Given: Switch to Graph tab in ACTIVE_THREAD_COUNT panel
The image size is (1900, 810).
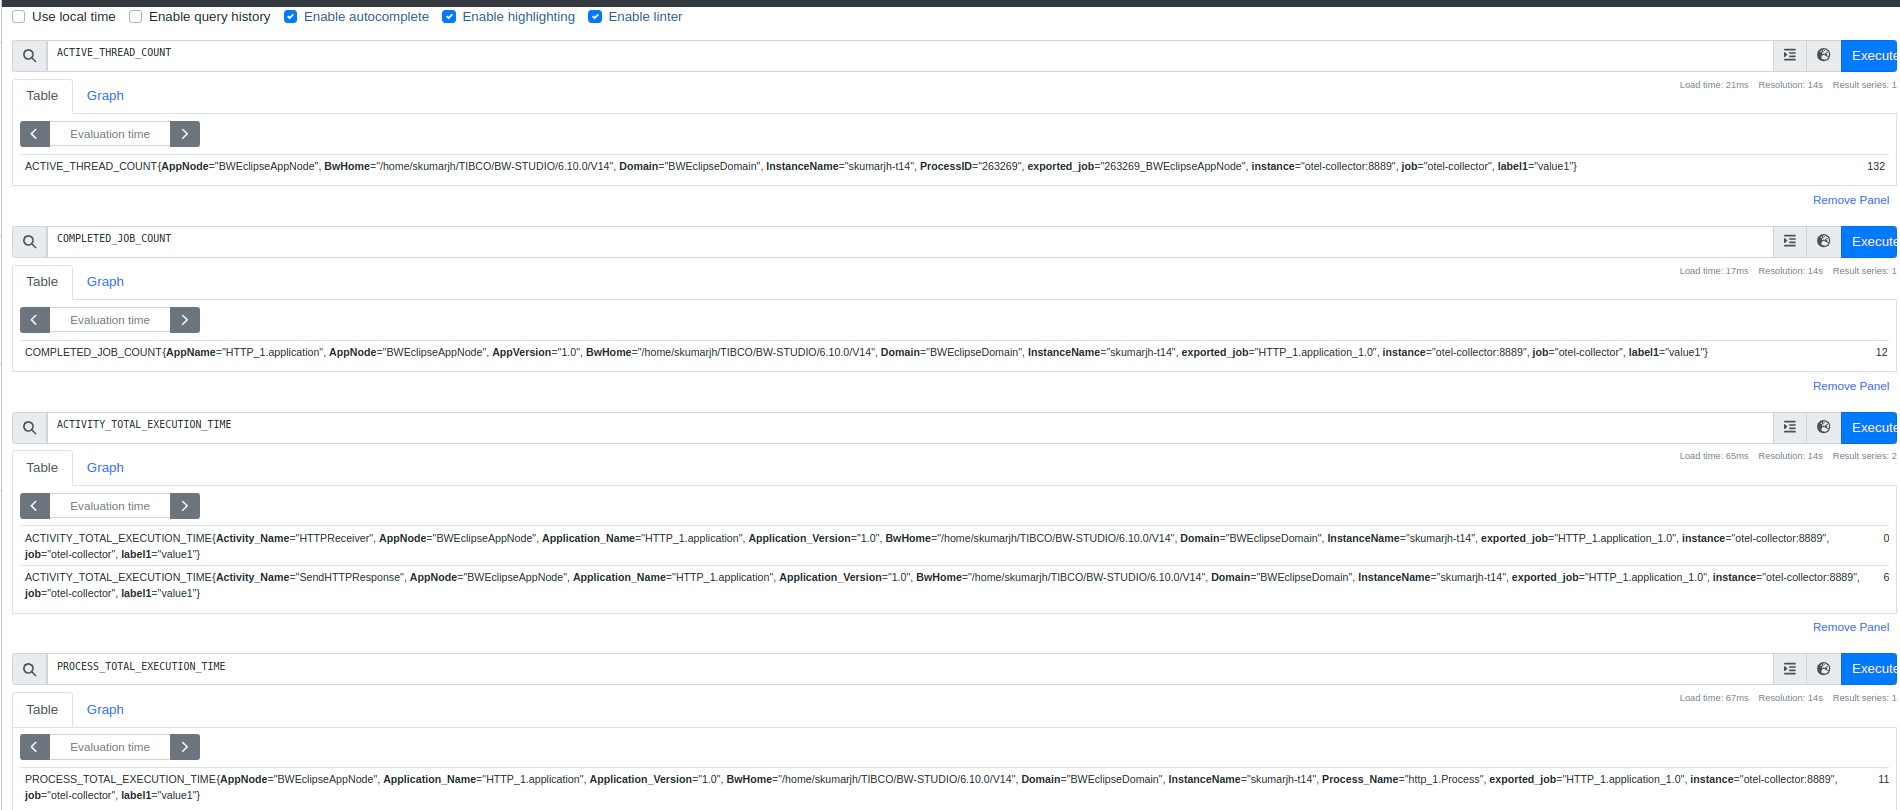Looking at the screenshot, I should [x=105, y=96].
